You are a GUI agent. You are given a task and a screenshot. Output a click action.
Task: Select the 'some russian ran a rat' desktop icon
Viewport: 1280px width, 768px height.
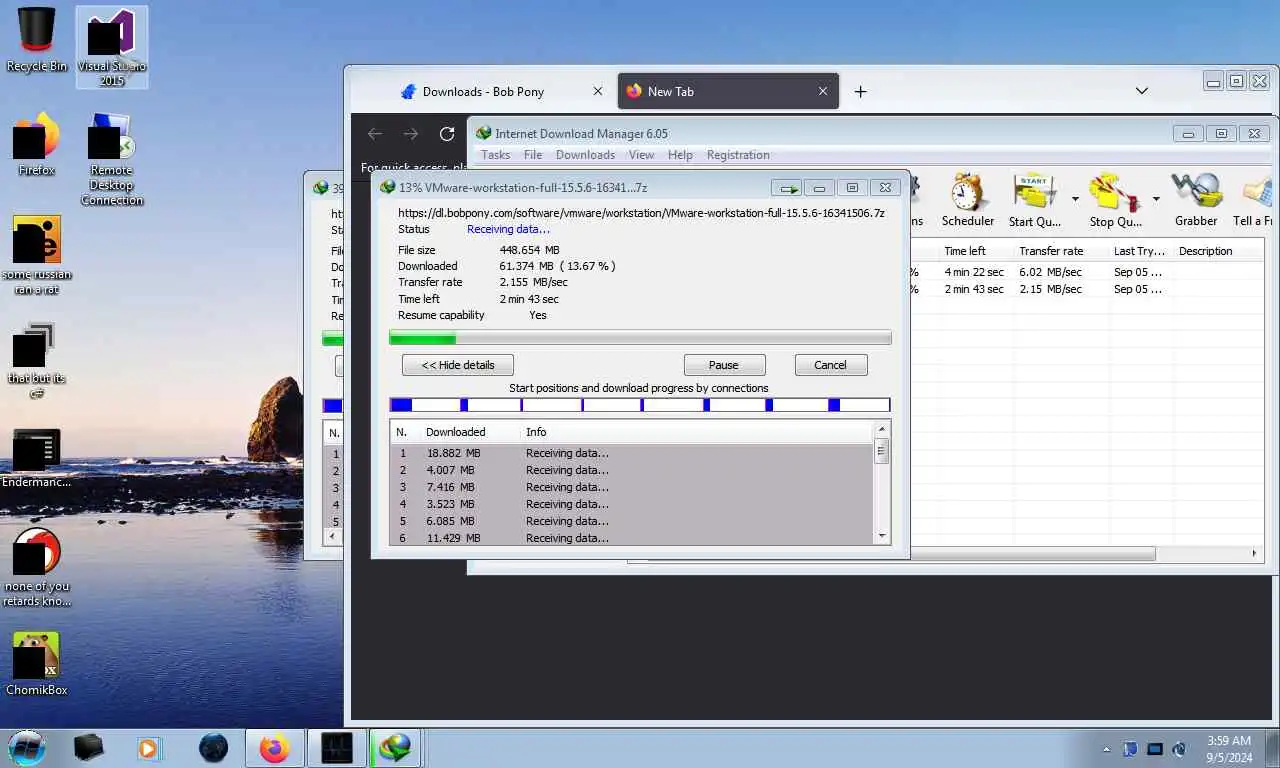[37, 256]
